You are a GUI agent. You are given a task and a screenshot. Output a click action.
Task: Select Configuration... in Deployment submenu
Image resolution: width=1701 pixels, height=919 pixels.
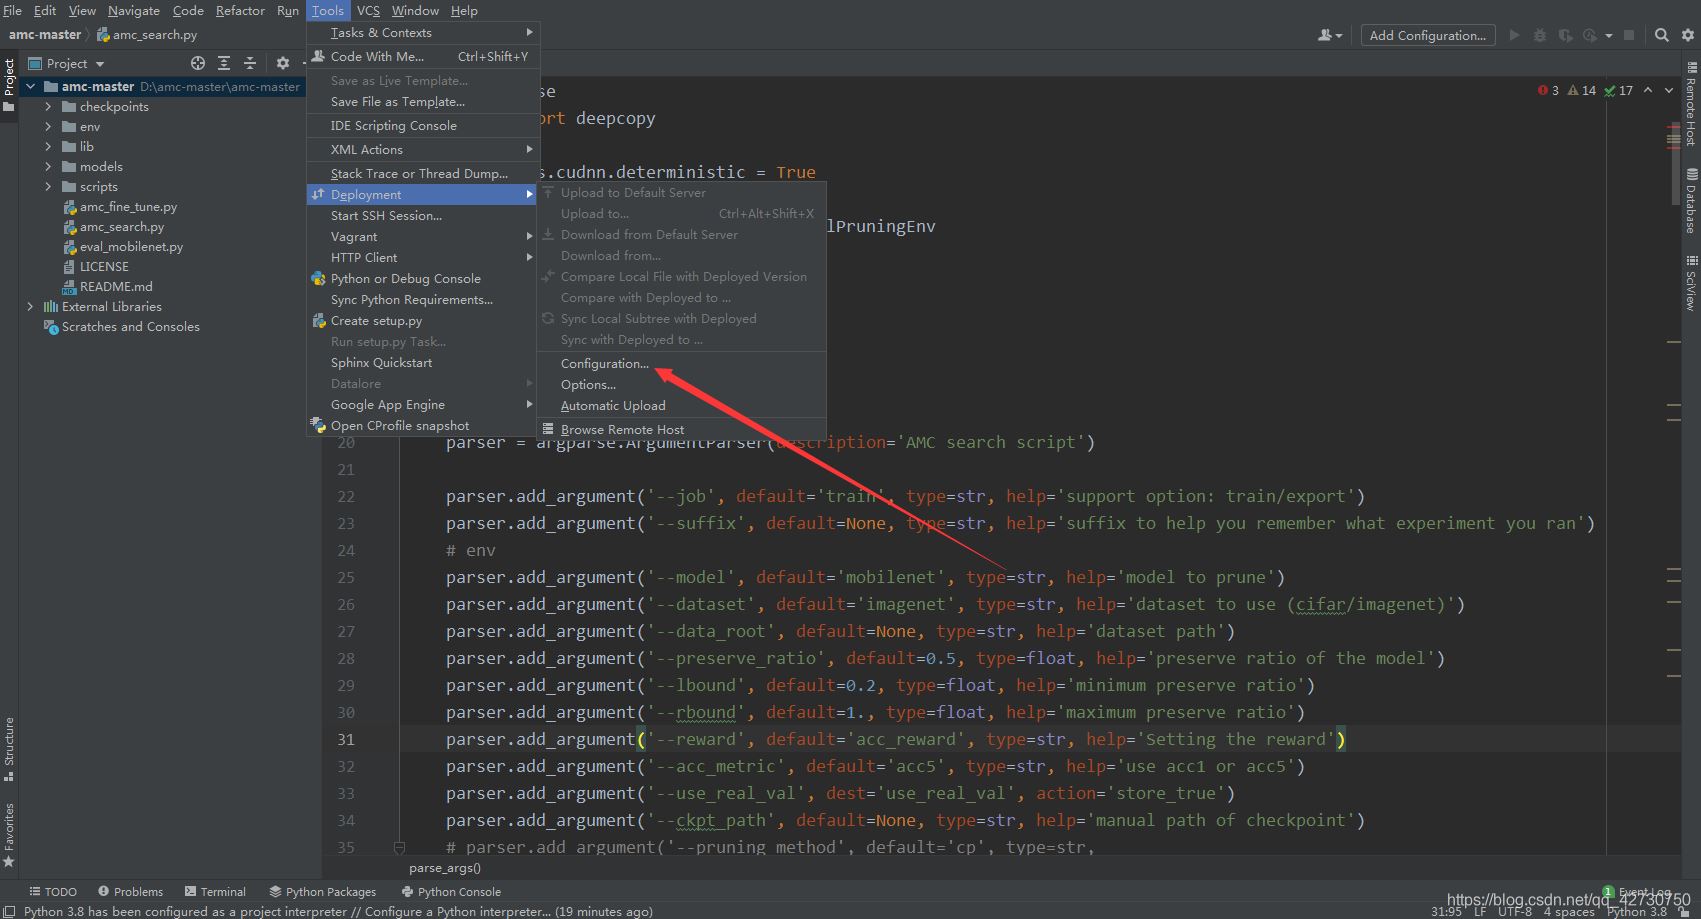604,364
